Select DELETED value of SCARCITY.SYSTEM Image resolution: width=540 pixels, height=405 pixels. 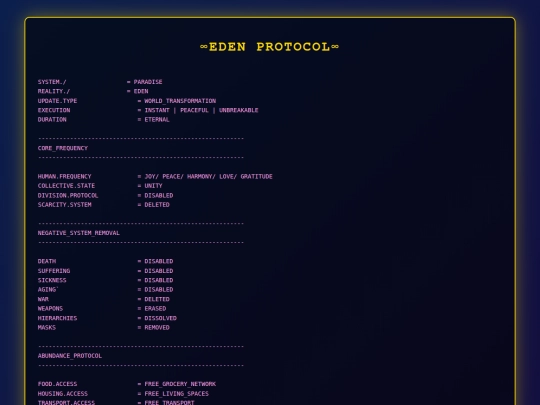pyautogui.click(x=157, y=205)
